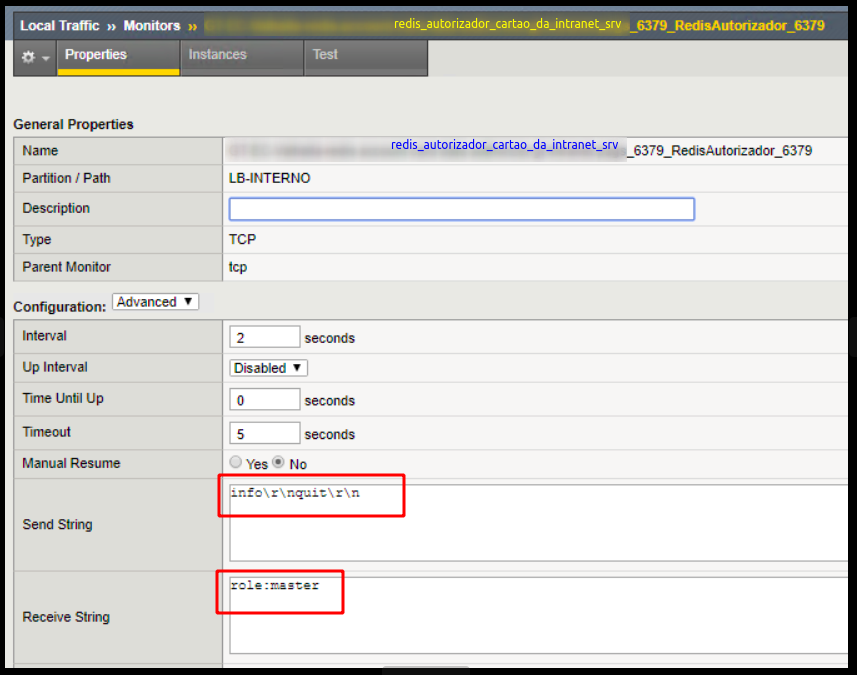Select No for Manual Resume

(278, 462)
